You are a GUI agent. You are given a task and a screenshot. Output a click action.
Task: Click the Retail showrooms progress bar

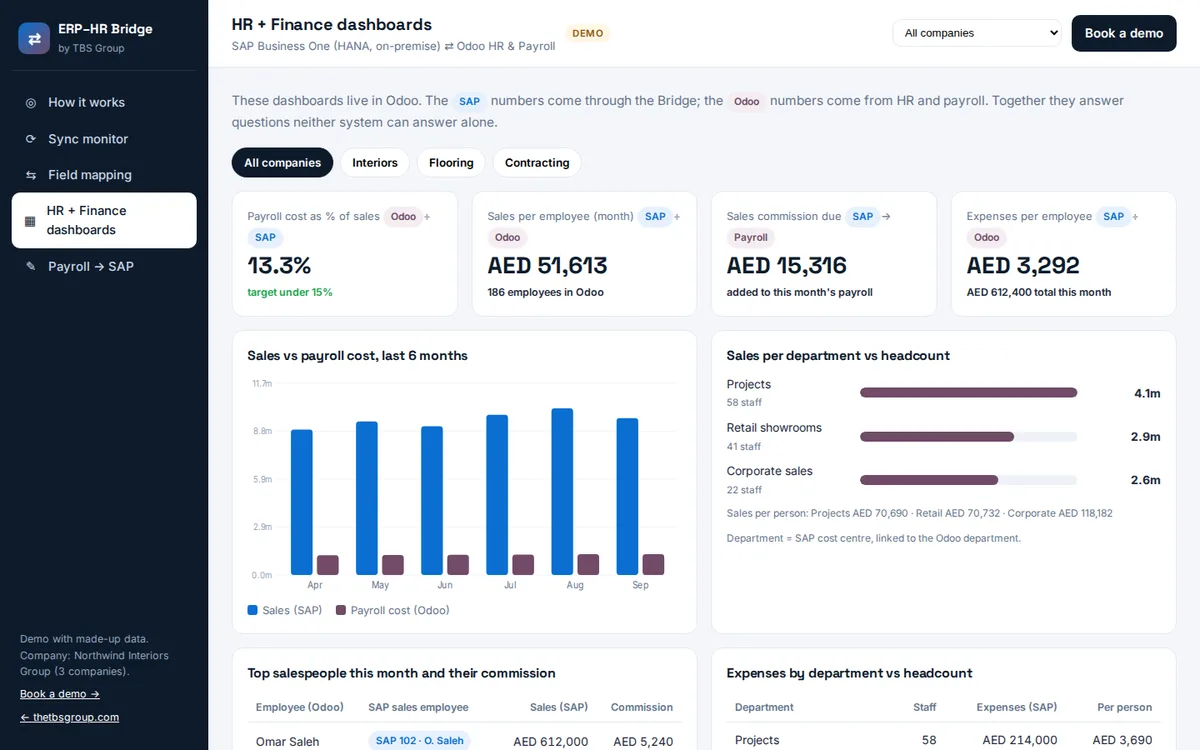point(968,437)
